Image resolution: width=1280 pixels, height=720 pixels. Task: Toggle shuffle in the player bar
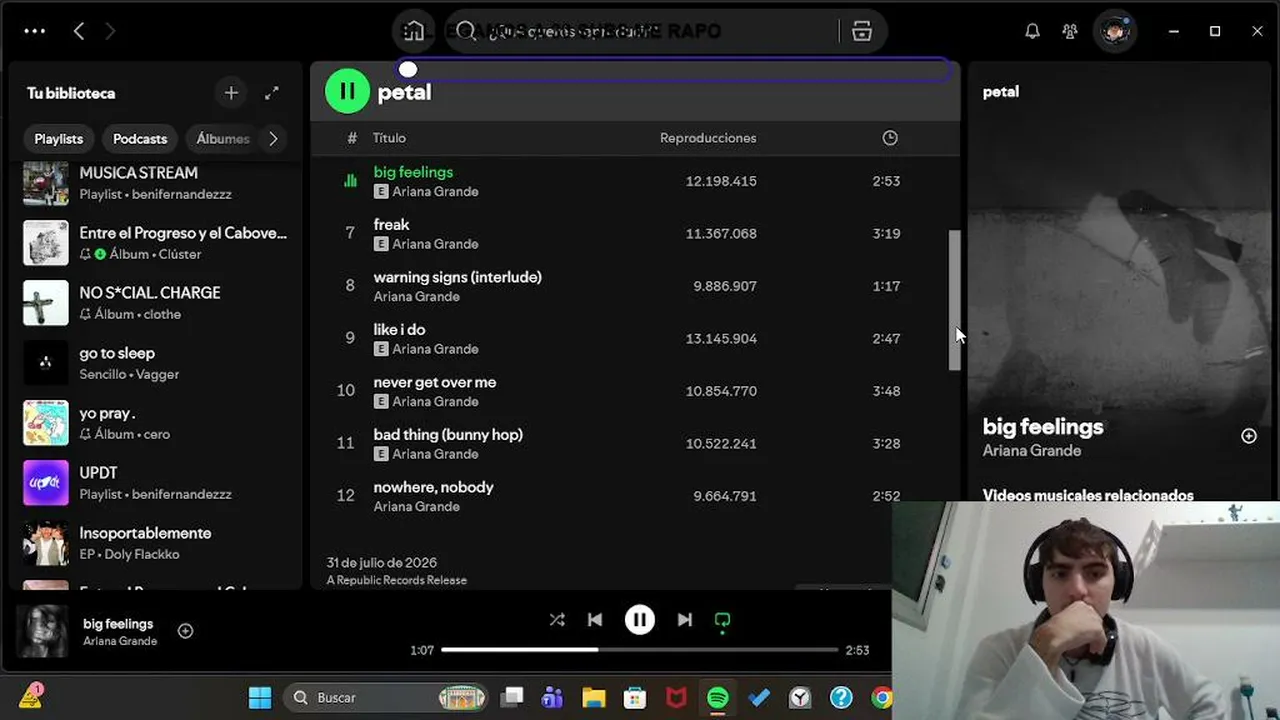(557, 620)
